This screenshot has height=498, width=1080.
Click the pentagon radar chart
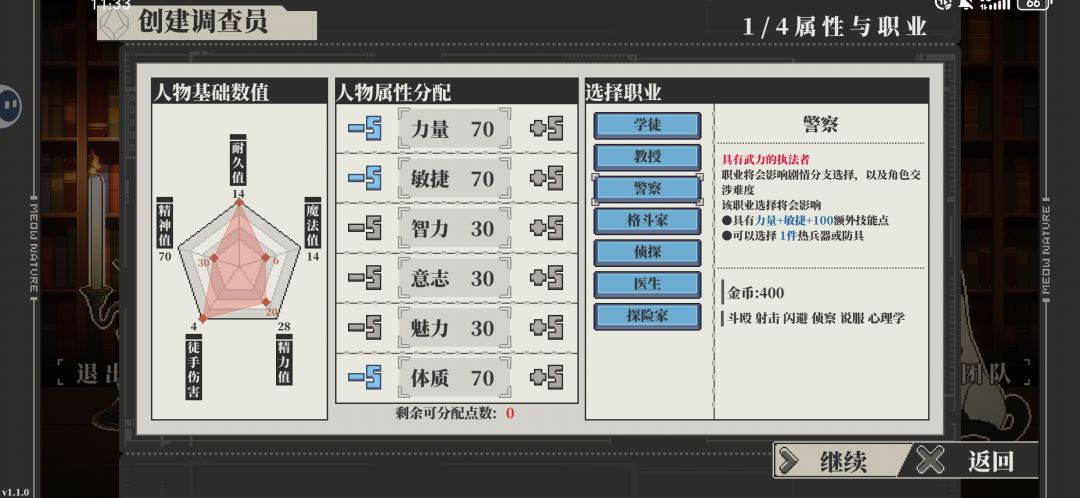(239, 260)
